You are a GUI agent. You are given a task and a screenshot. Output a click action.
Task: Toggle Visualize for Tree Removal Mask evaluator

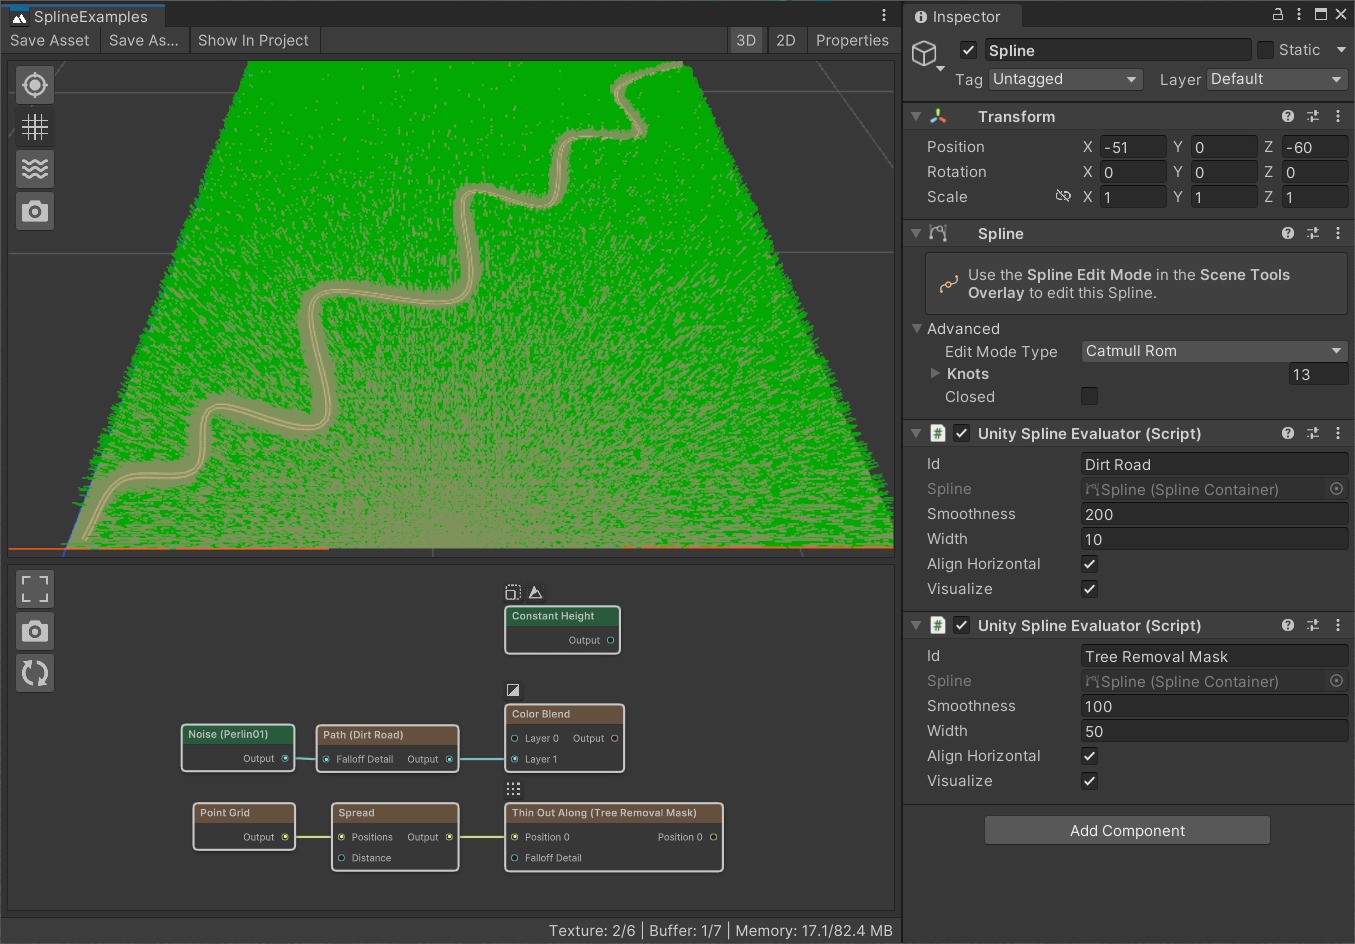point(1090,781)
